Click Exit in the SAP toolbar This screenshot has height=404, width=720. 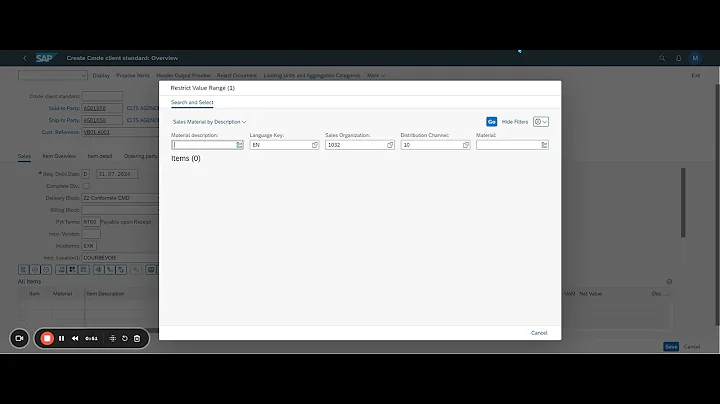696,75
